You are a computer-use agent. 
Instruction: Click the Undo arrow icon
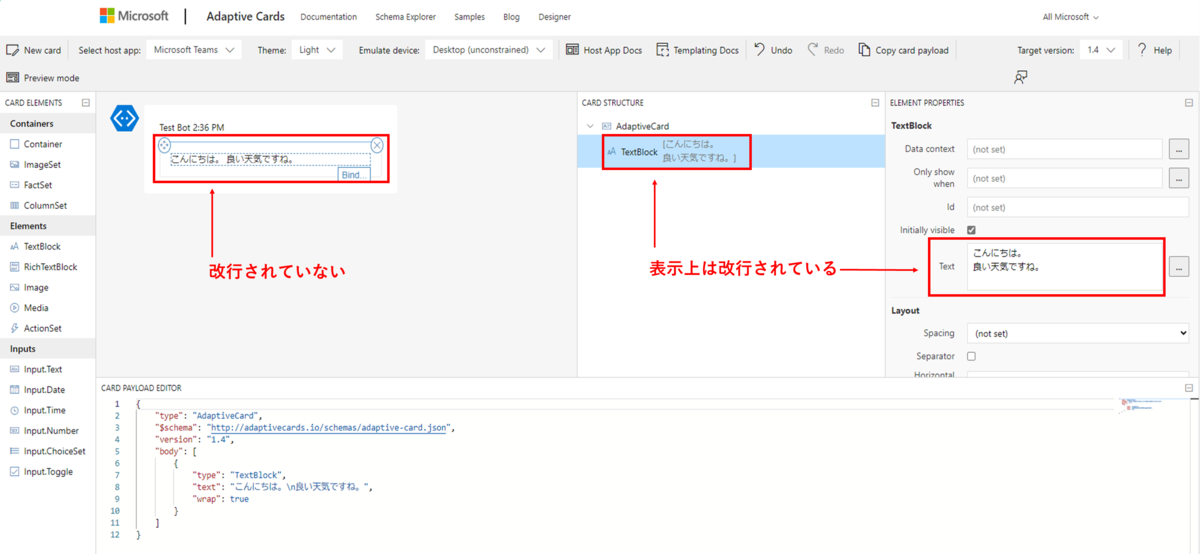[x=760, y=50]
